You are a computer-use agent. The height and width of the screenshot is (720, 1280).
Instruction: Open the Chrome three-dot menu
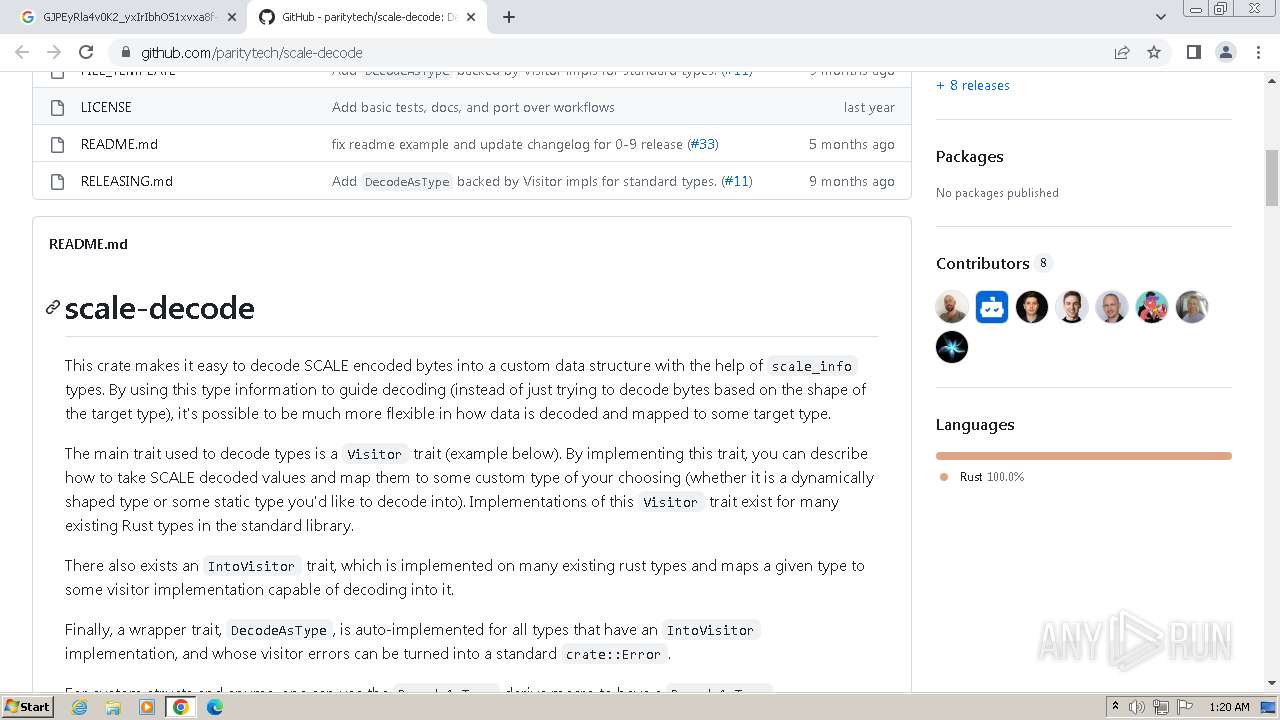1257,52
